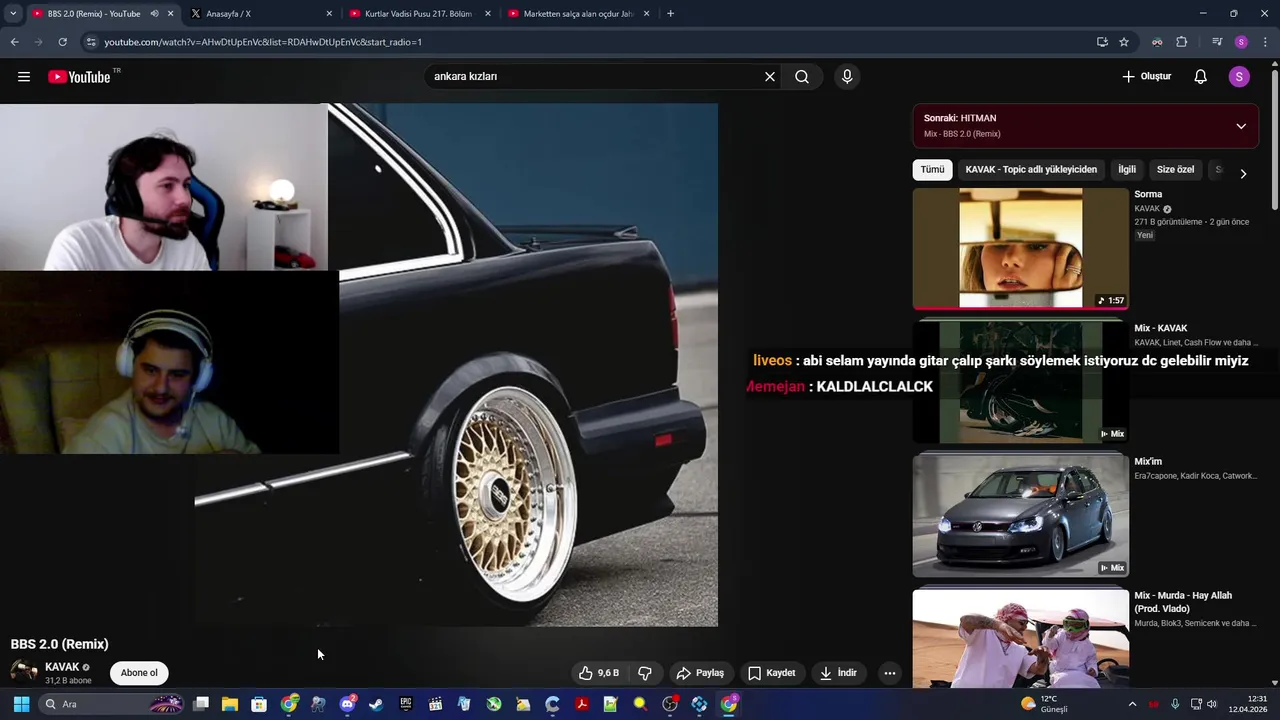Click the Kaydet save button
Viewport: 1280px width, 720px height.
771,673
